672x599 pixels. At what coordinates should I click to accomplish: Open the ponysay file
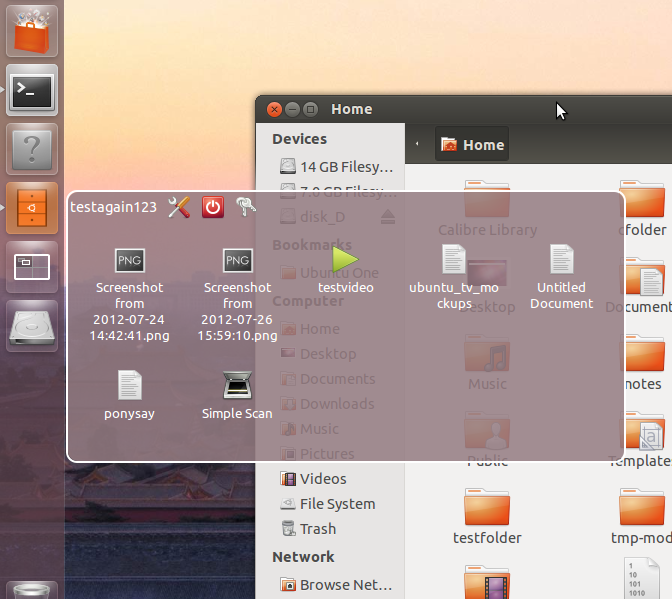[x=129, y=395]
